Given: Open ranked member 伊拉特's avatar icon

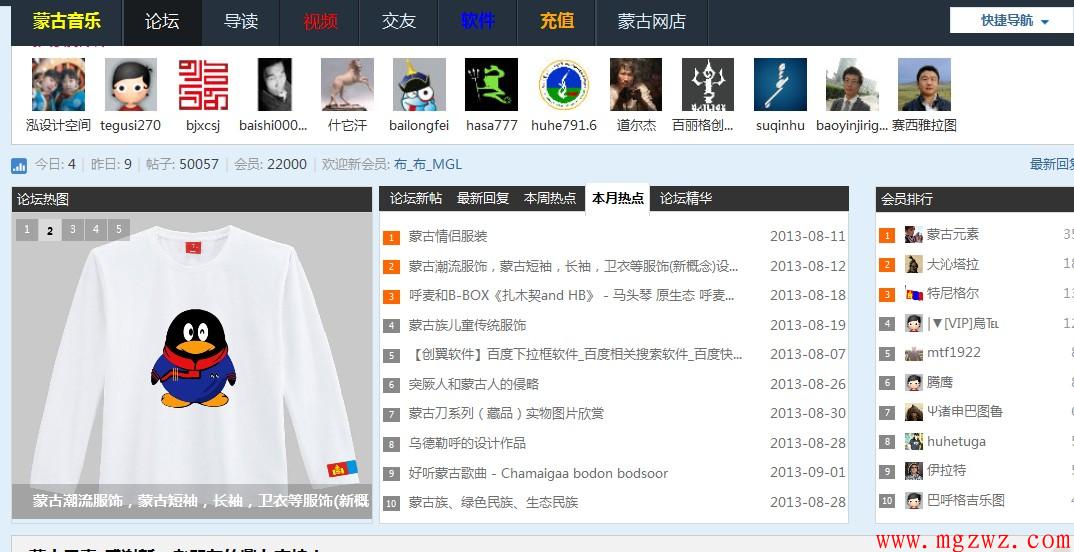Looking at the screenshot, I should coord(913,471).
